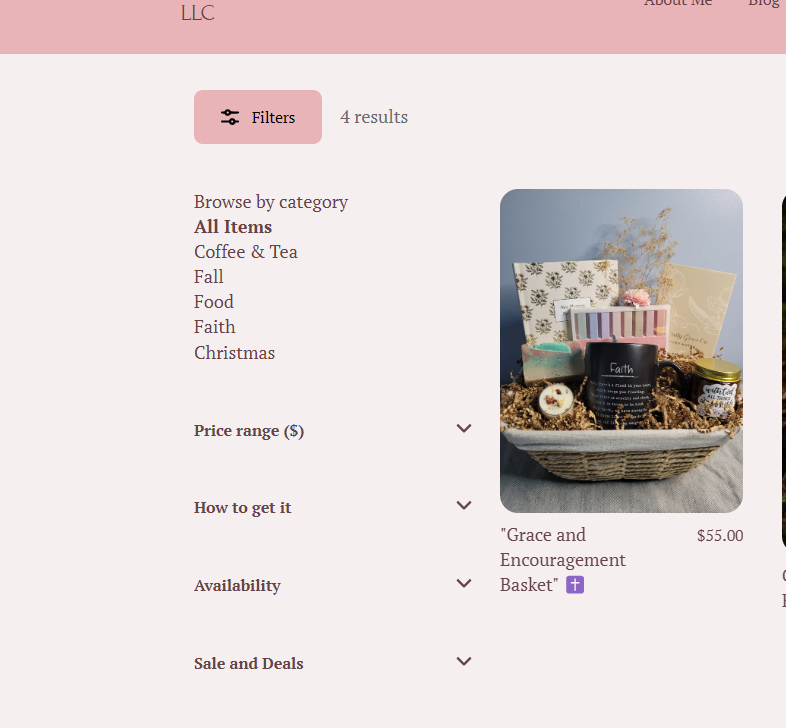Click the $55.00 price label
This screenshot has width=786, height=728.
click(x=720, y=536)
